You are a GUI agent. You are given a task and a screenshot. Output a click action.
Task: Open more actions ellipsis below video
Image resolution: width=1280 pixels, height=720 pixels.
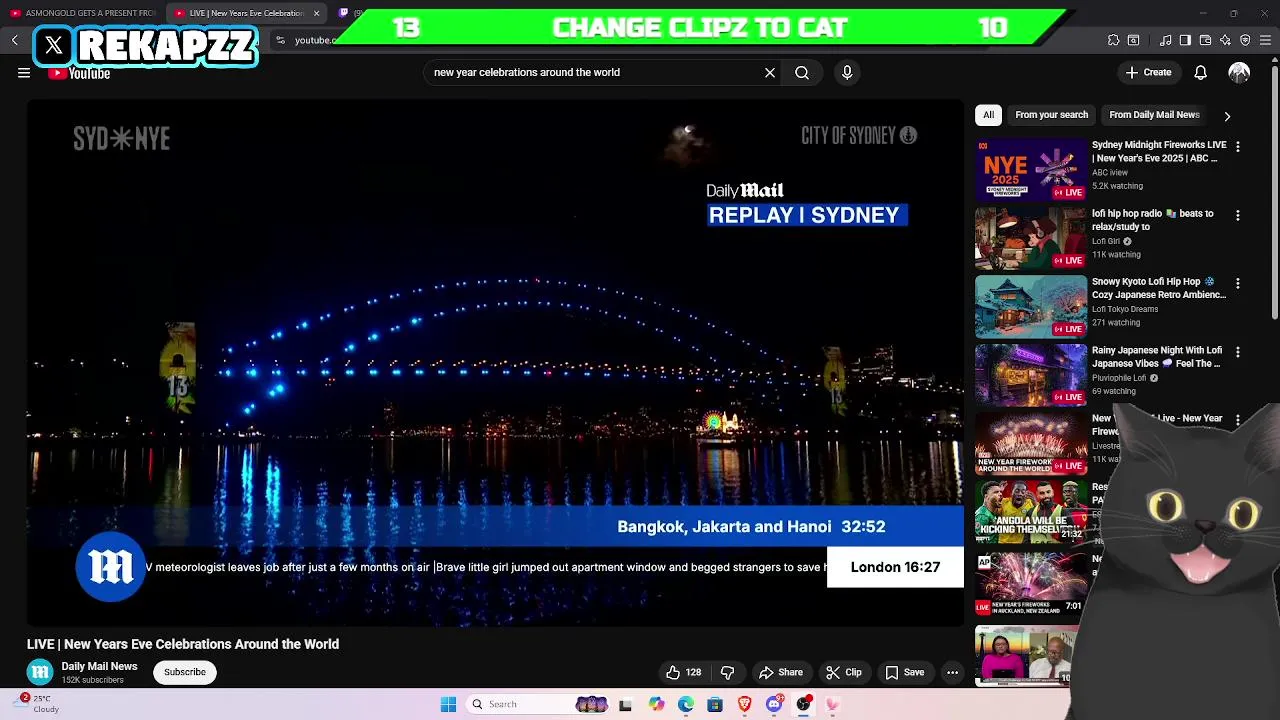click(x=952, y=672)
